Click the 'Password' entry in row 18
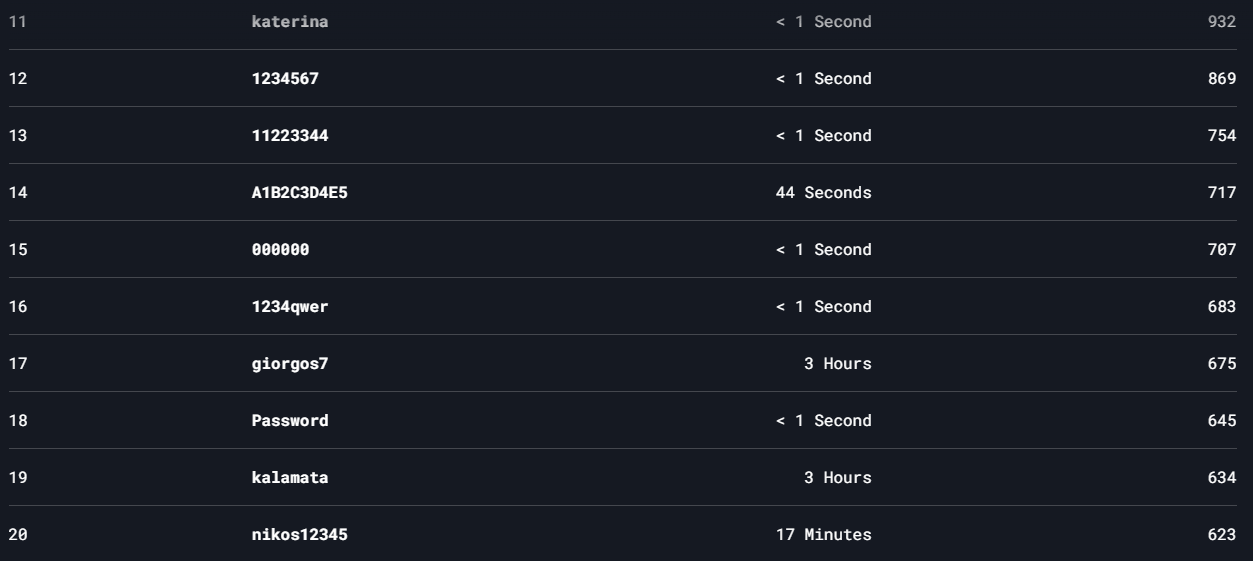1253x561 pixels. [289, 420]
